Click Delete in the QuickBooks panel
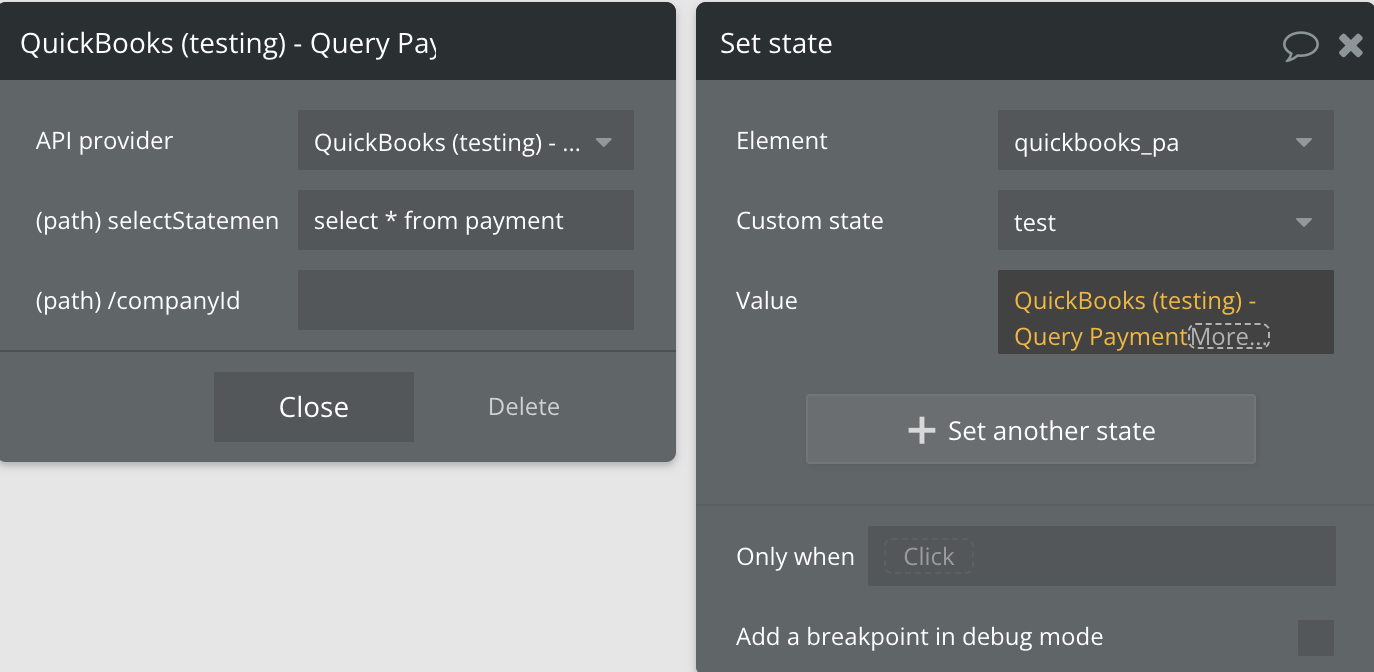1374x672 pixels. point(523,407)
